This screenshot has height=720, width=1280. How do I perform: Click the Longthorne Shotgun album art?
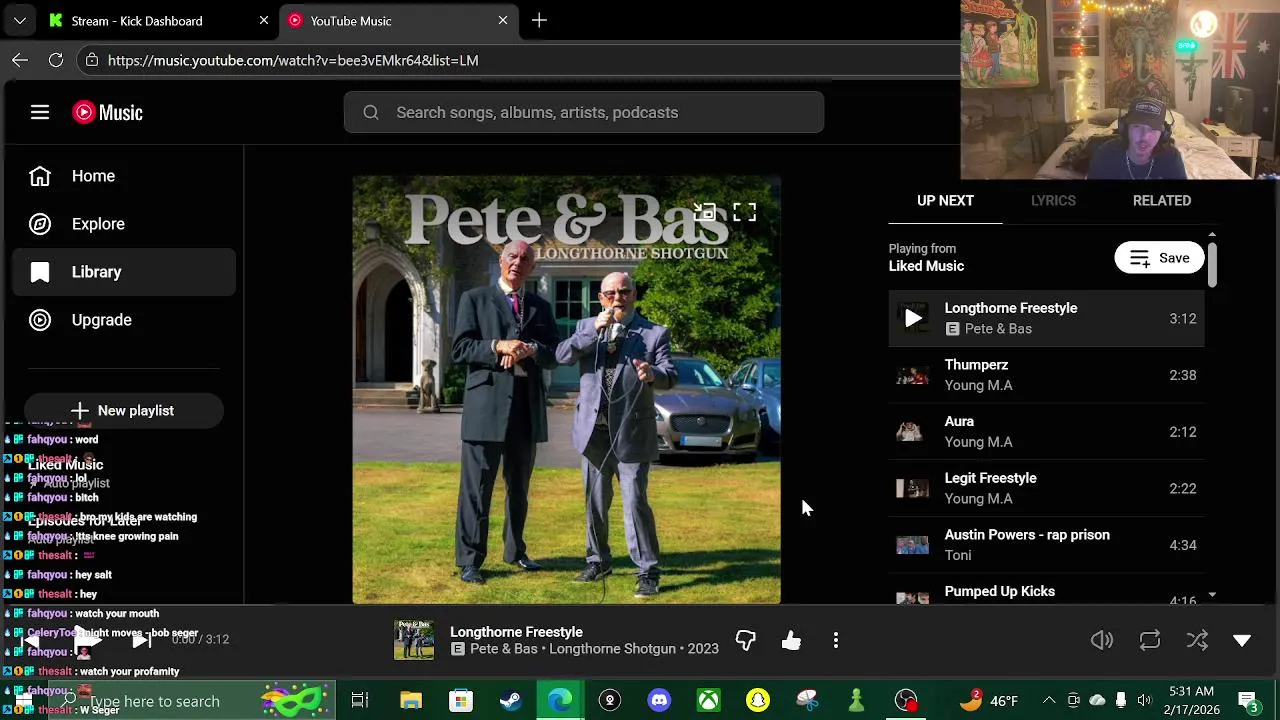point(566,390)
